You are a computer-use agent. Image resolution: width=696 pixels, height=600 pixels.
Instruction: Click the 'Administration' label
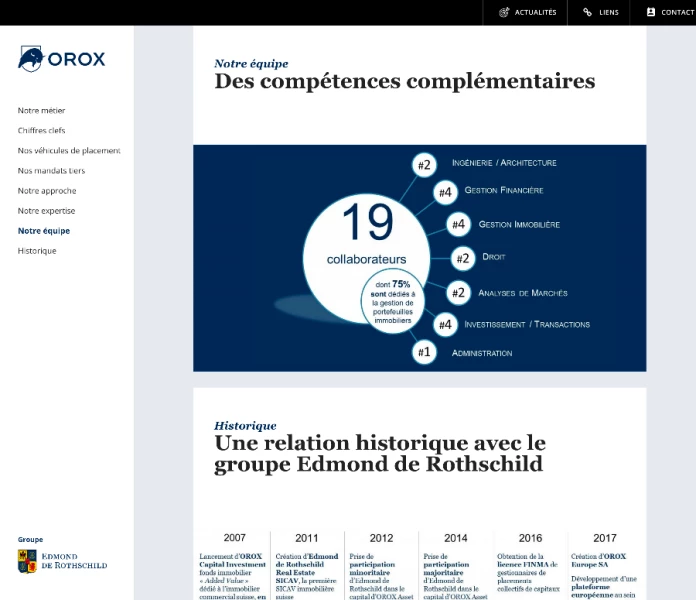pos(482,353)
